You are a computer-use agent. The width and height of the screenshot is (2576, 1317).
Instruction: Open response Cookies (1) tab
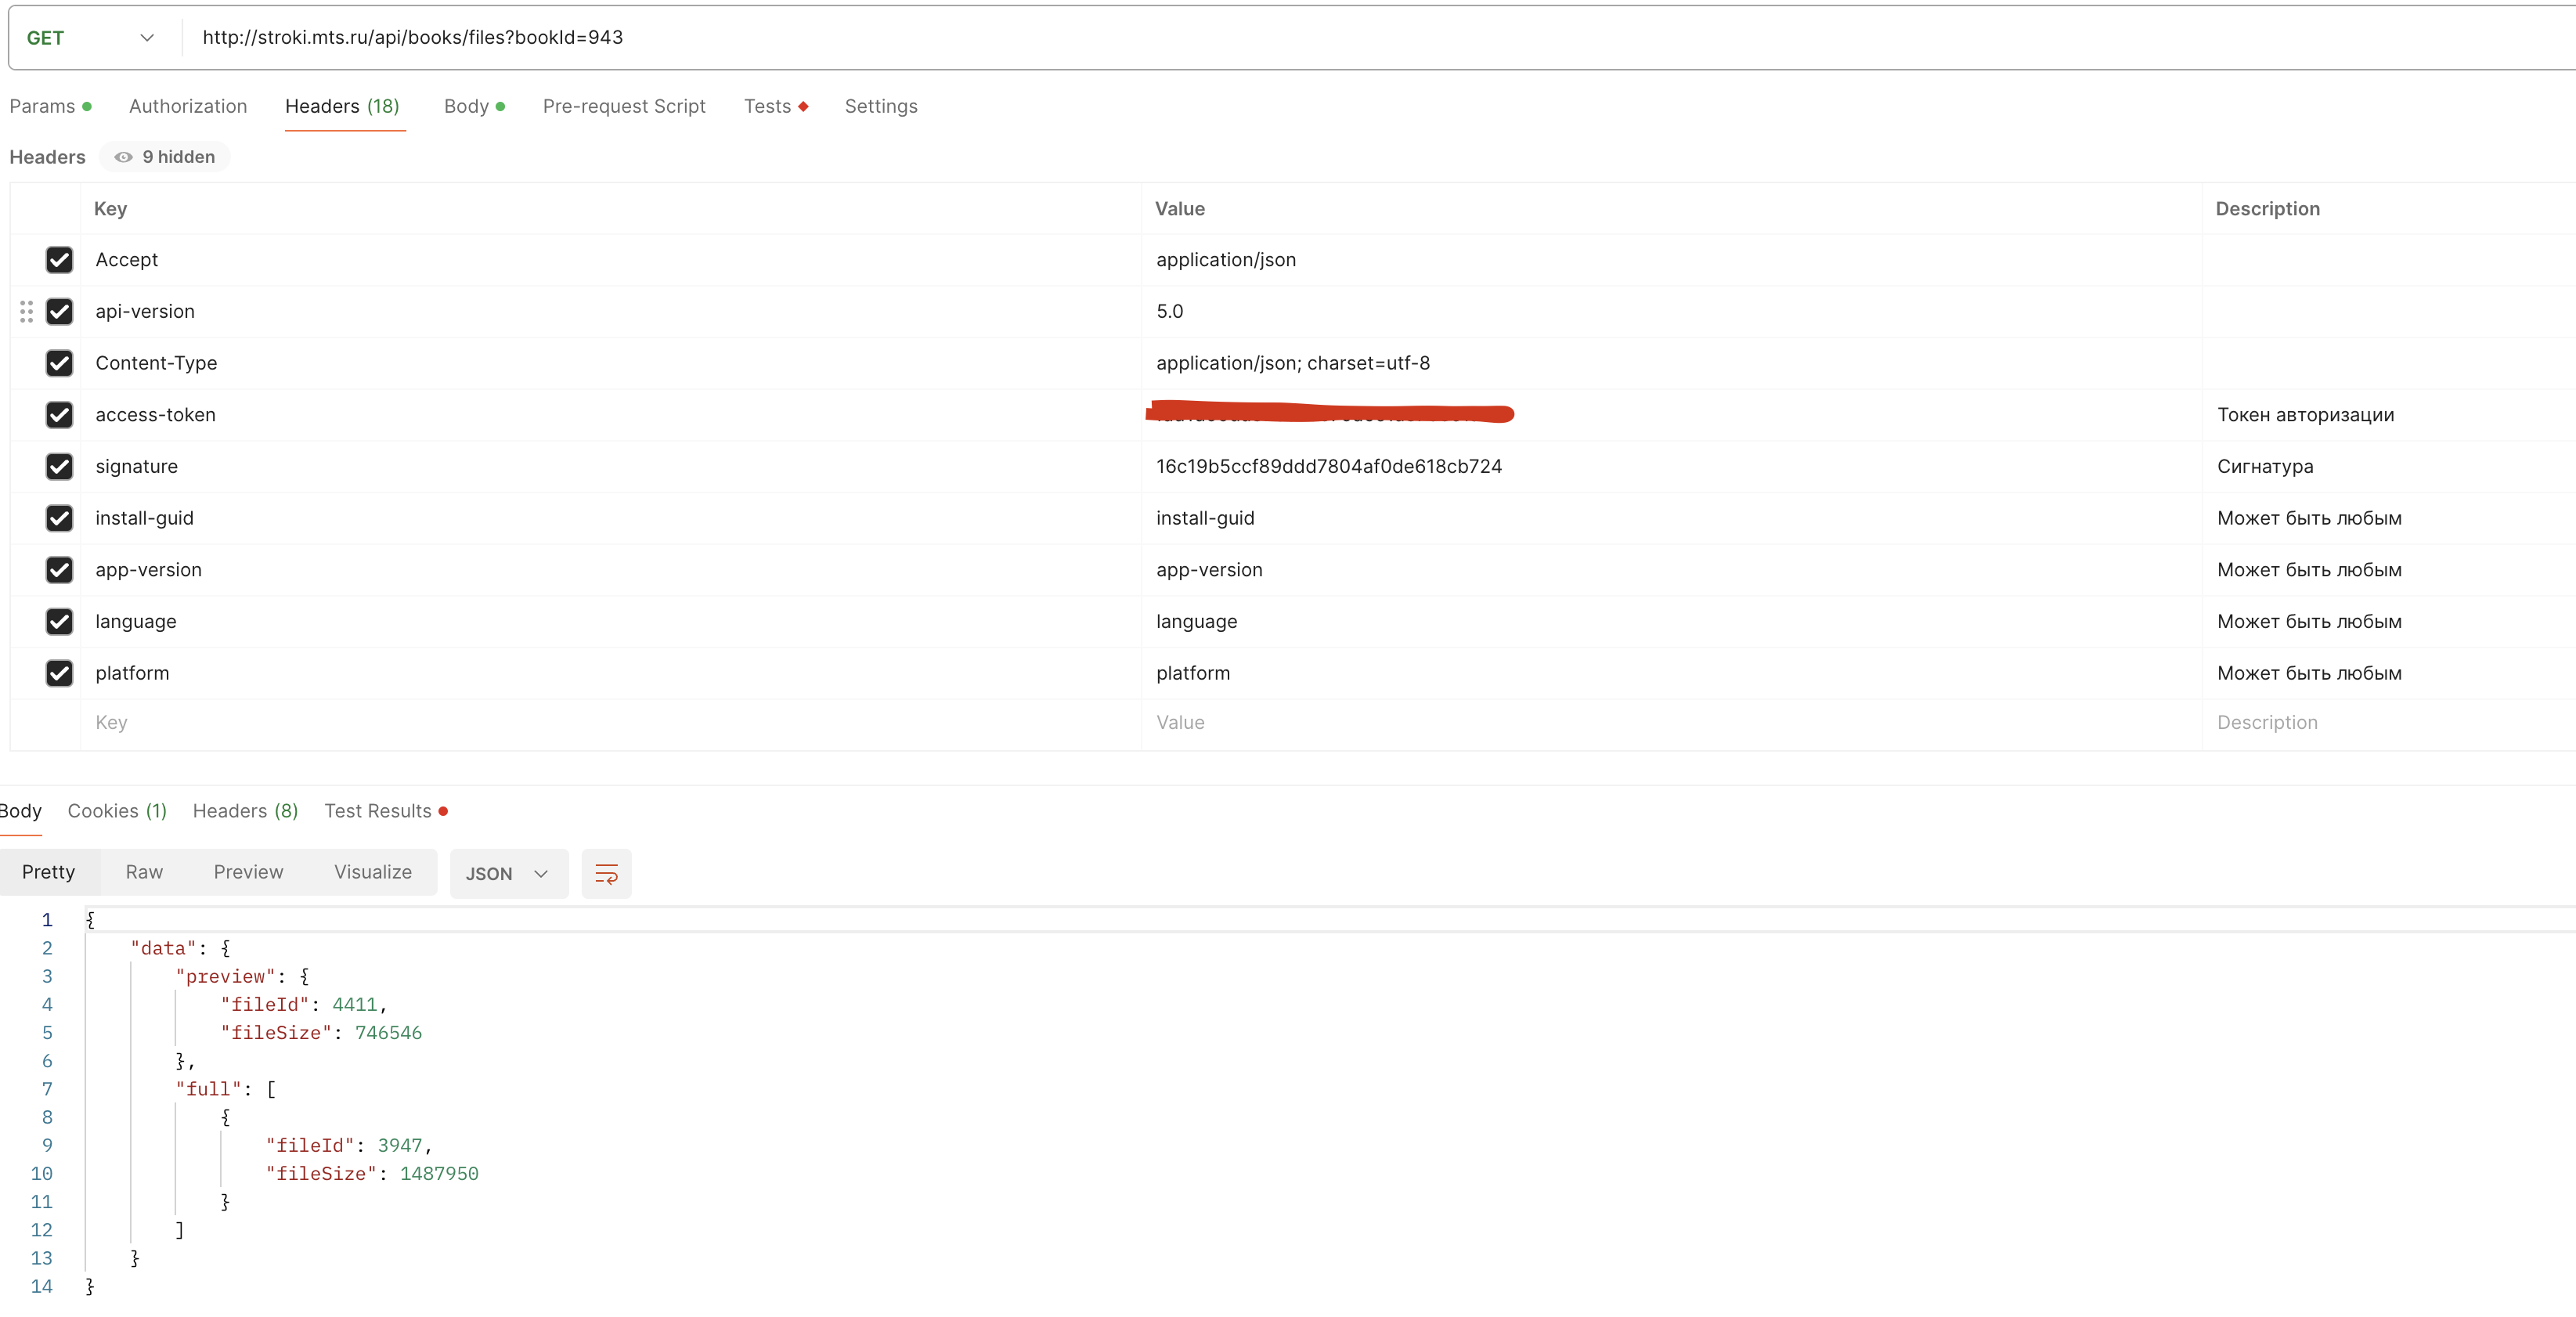(117, 811)
